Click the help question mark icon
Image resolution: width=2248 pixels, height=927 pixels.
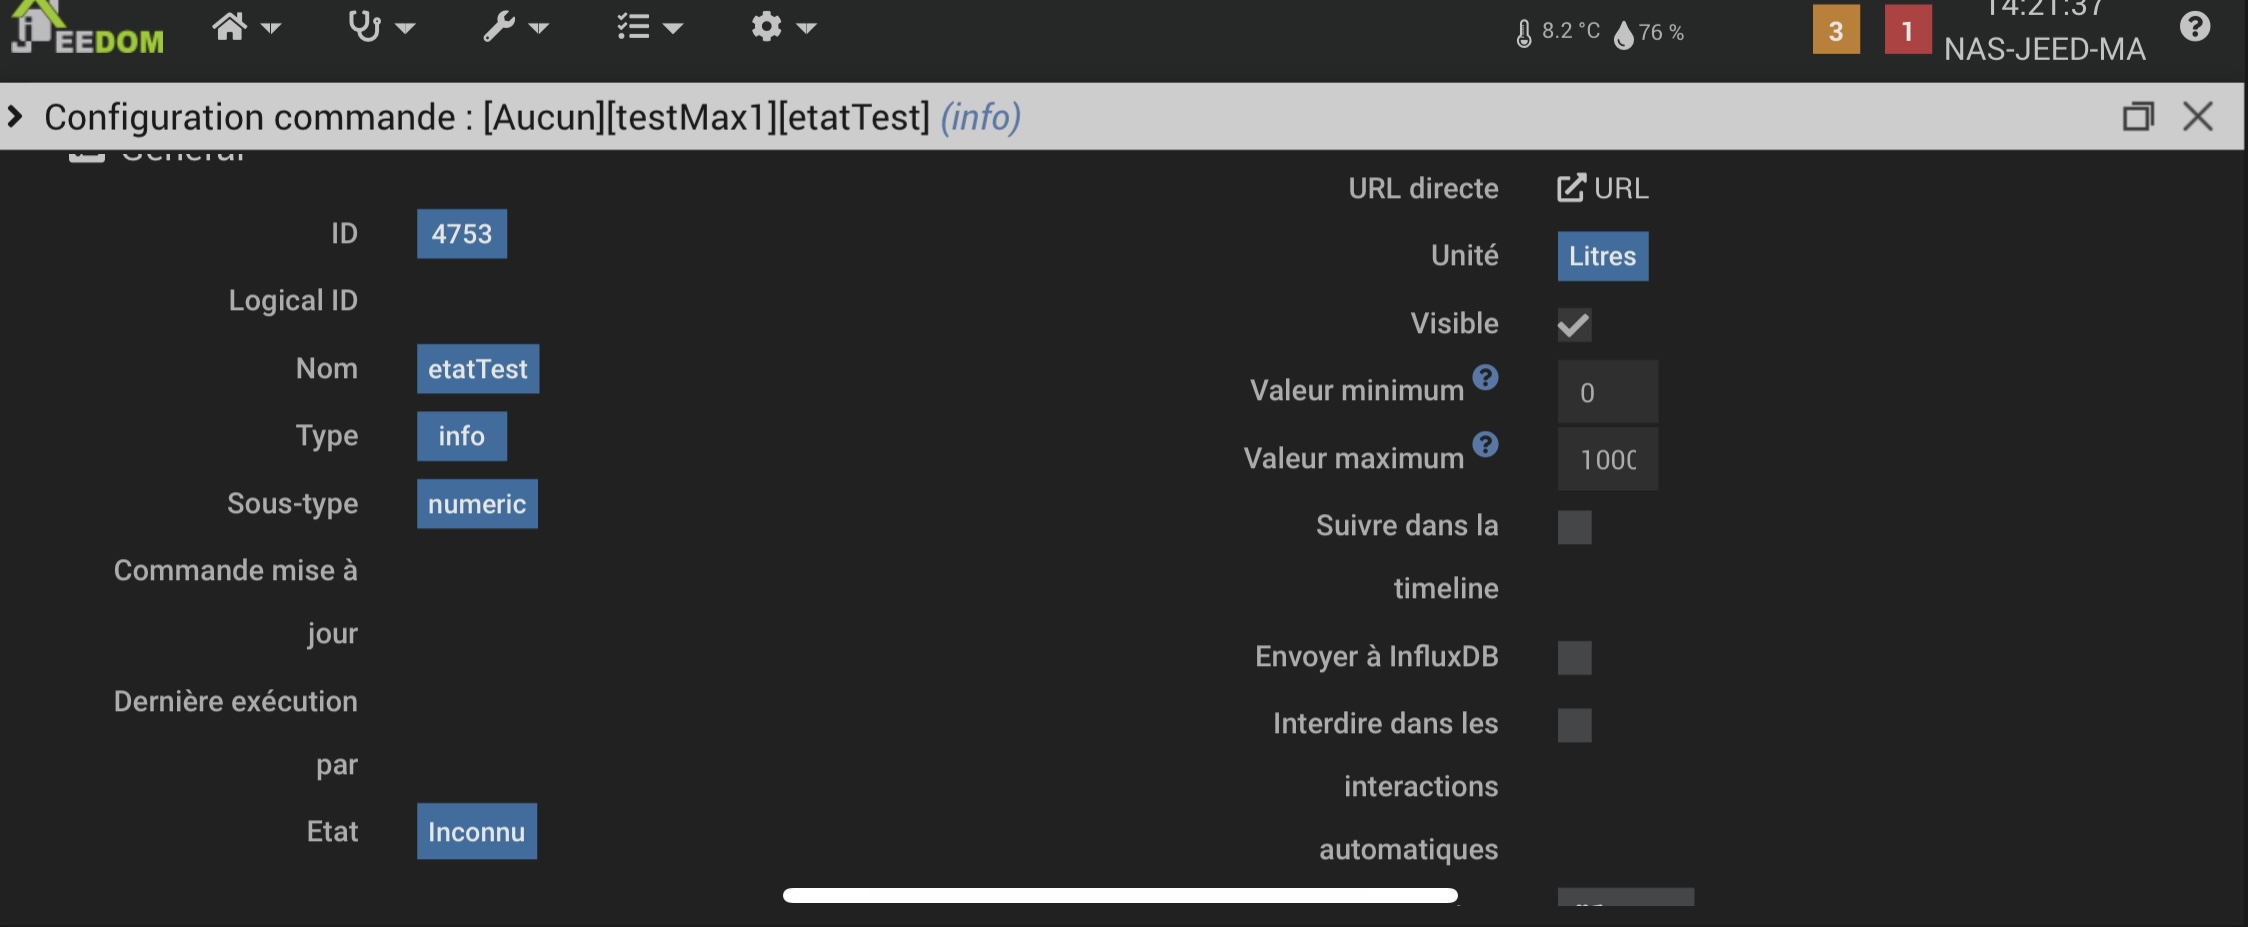[2195, 27]
